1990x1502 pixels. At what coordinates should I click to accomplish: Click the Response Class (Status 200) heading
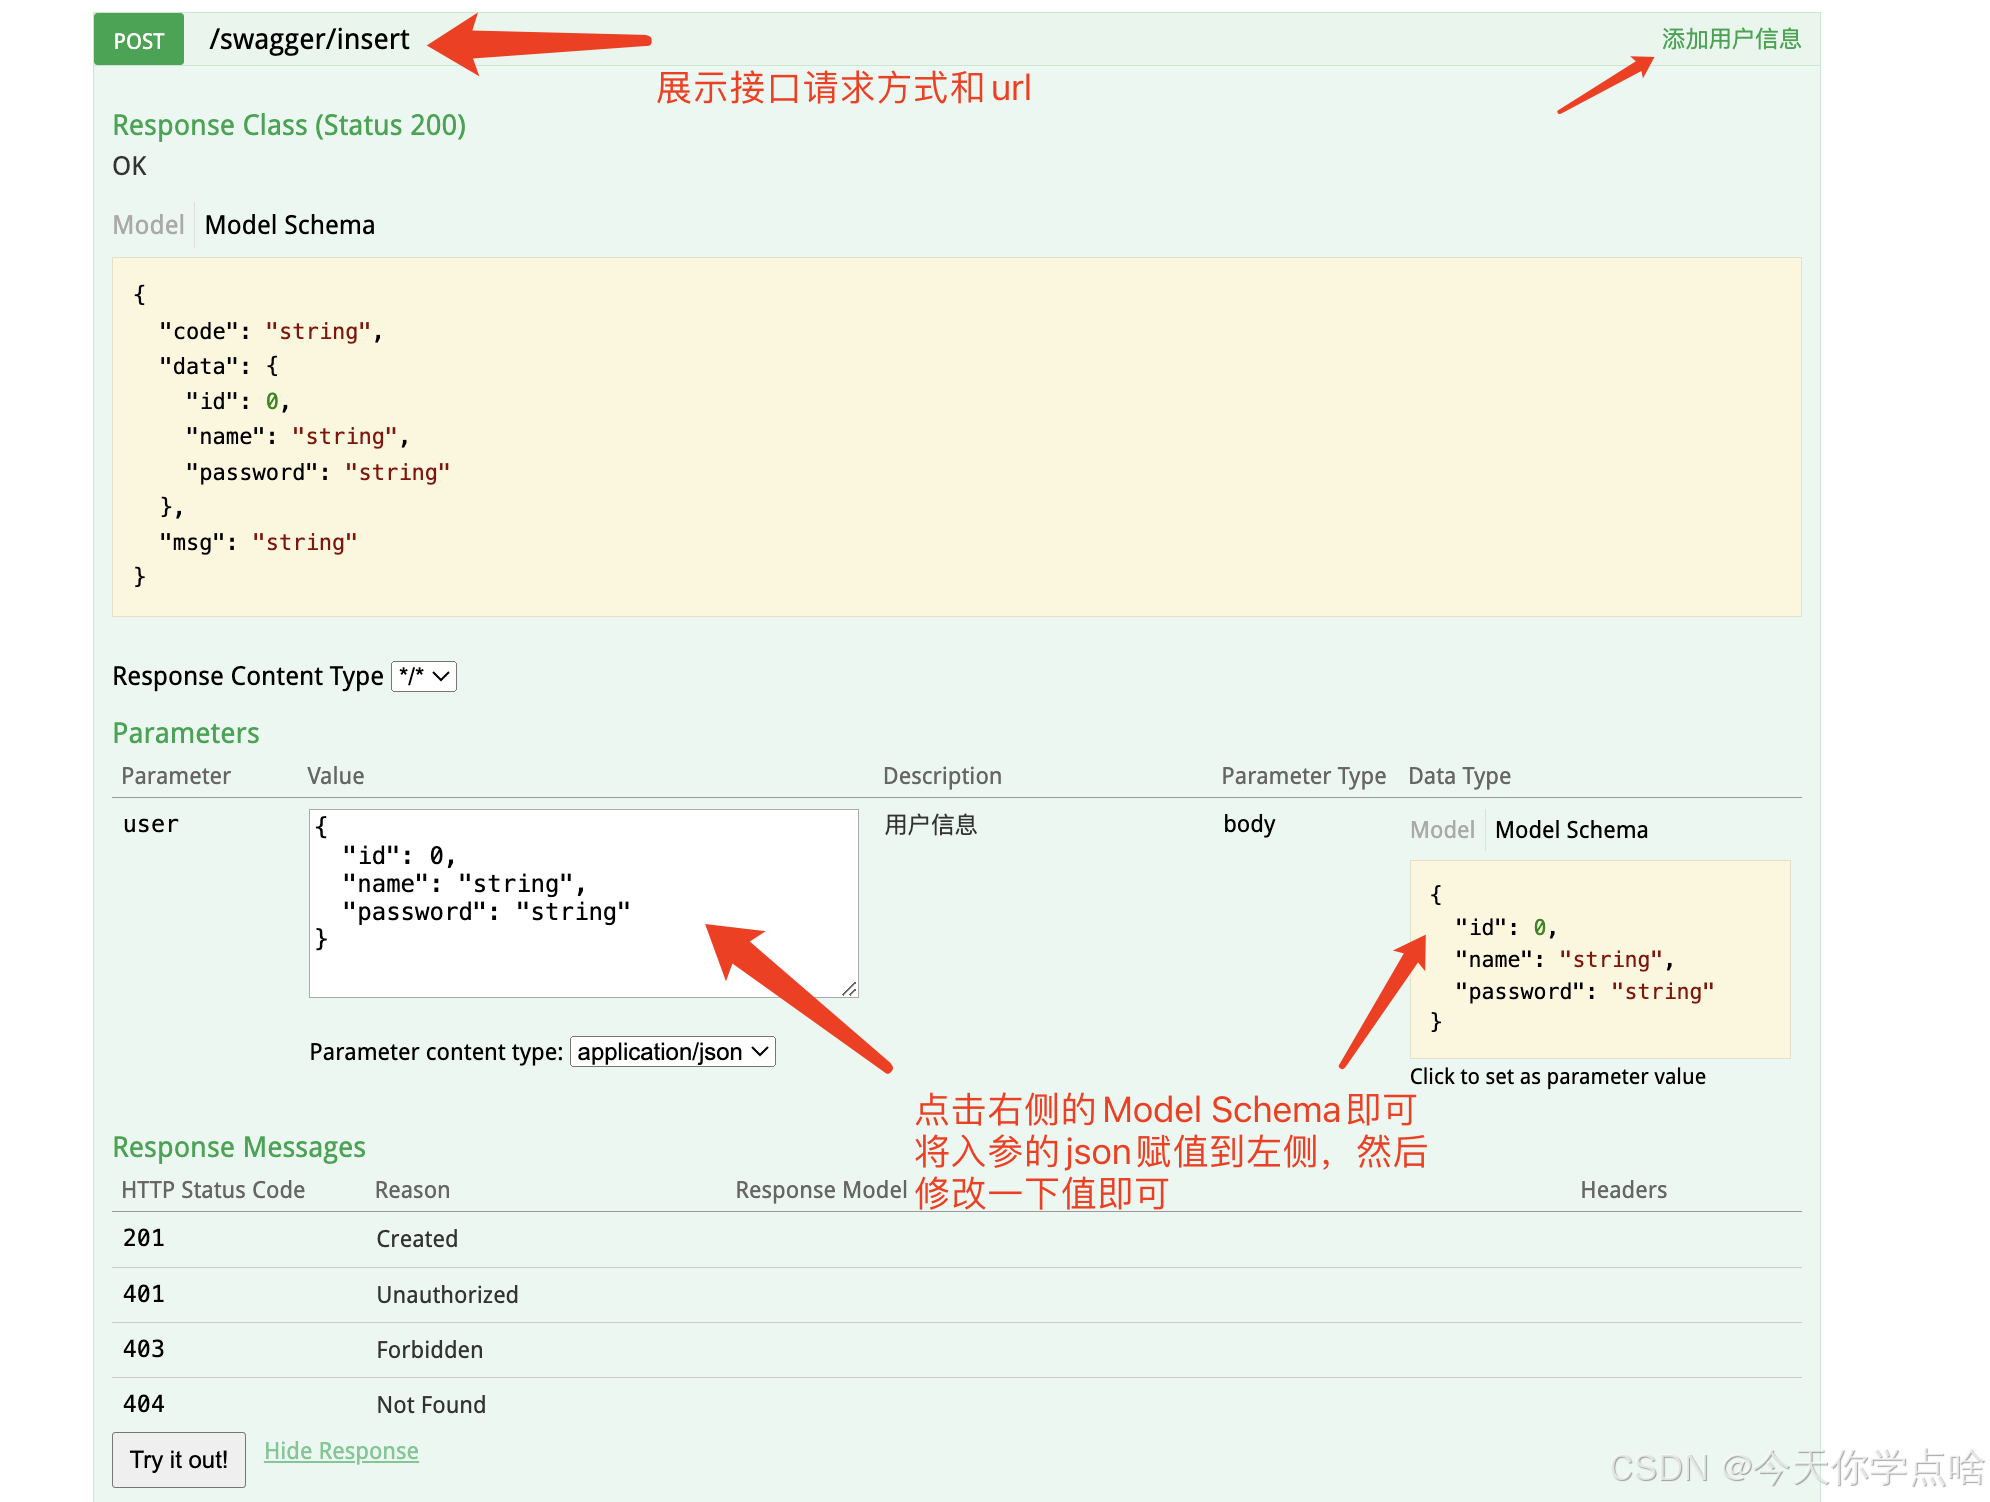tap(289, 125)
